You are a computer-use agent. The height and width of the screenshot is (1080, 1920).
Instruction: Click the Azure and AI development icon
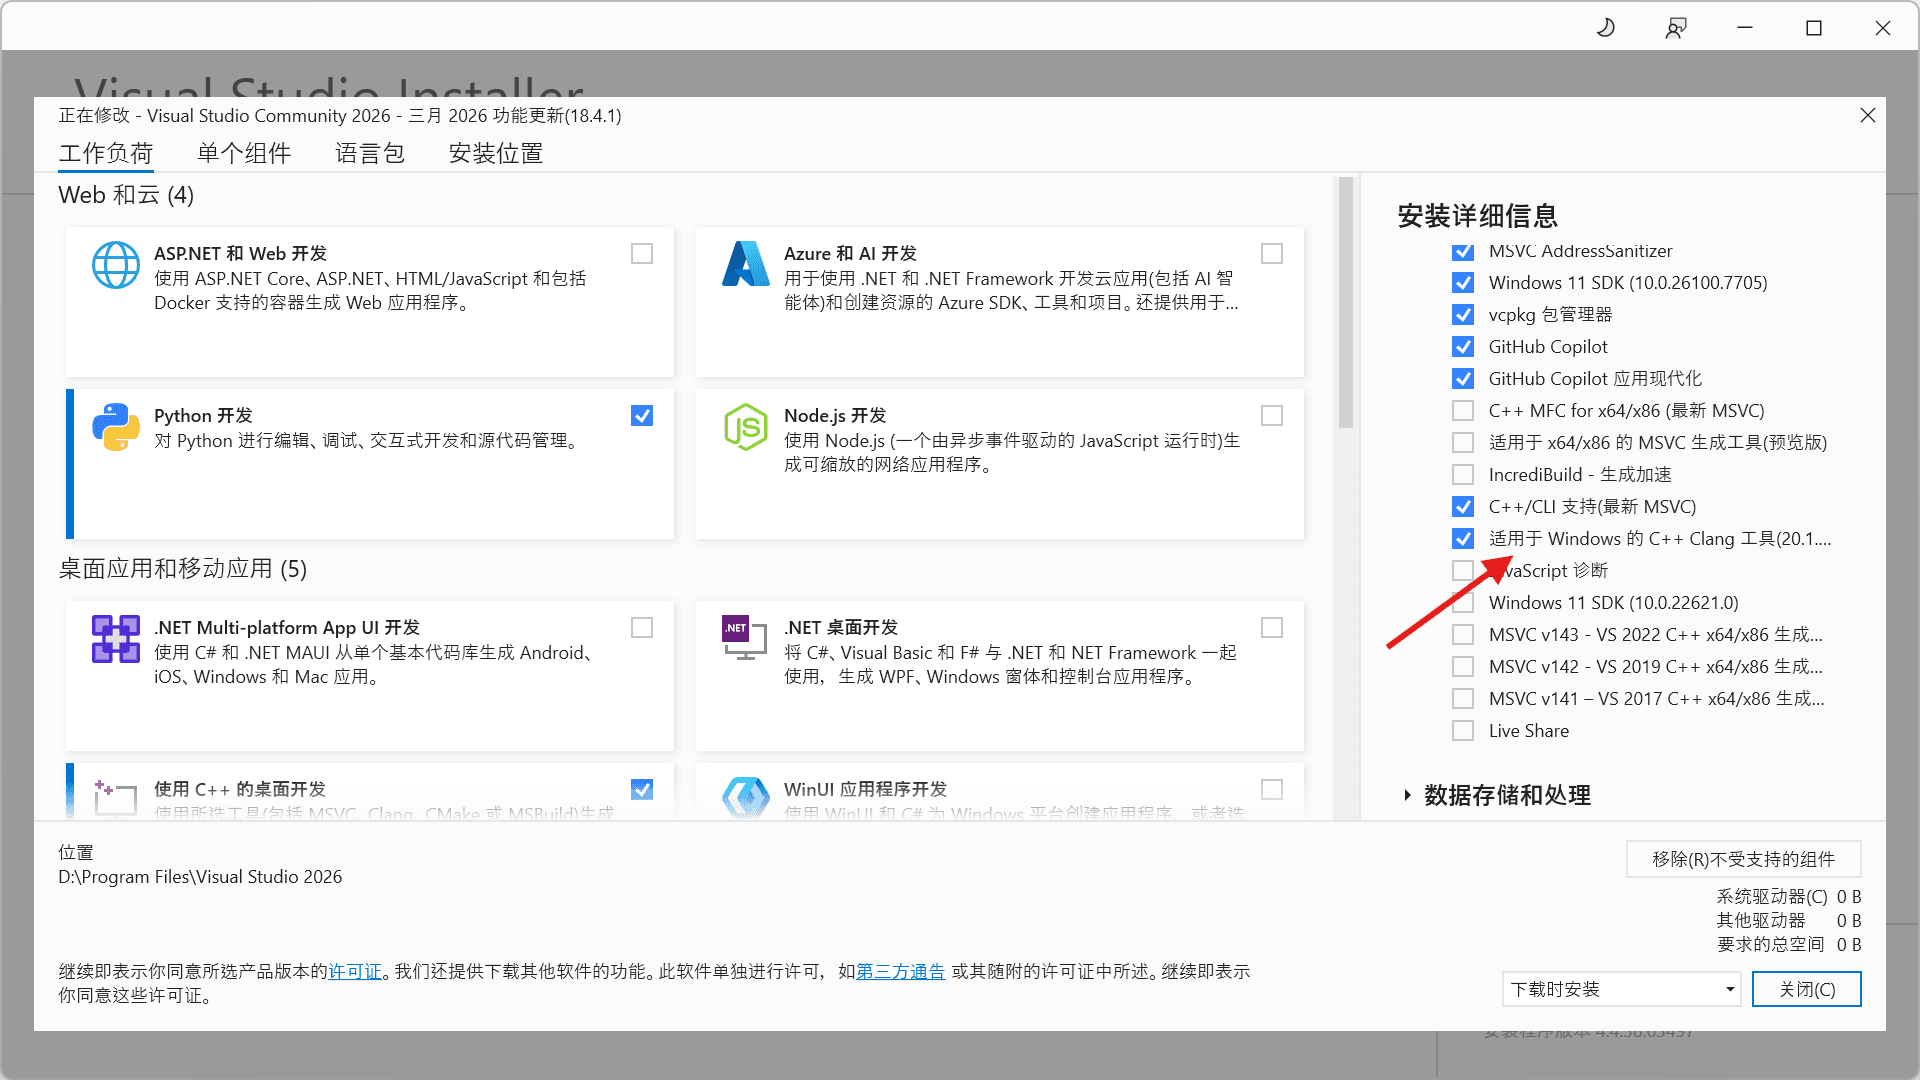pos(745,265)
